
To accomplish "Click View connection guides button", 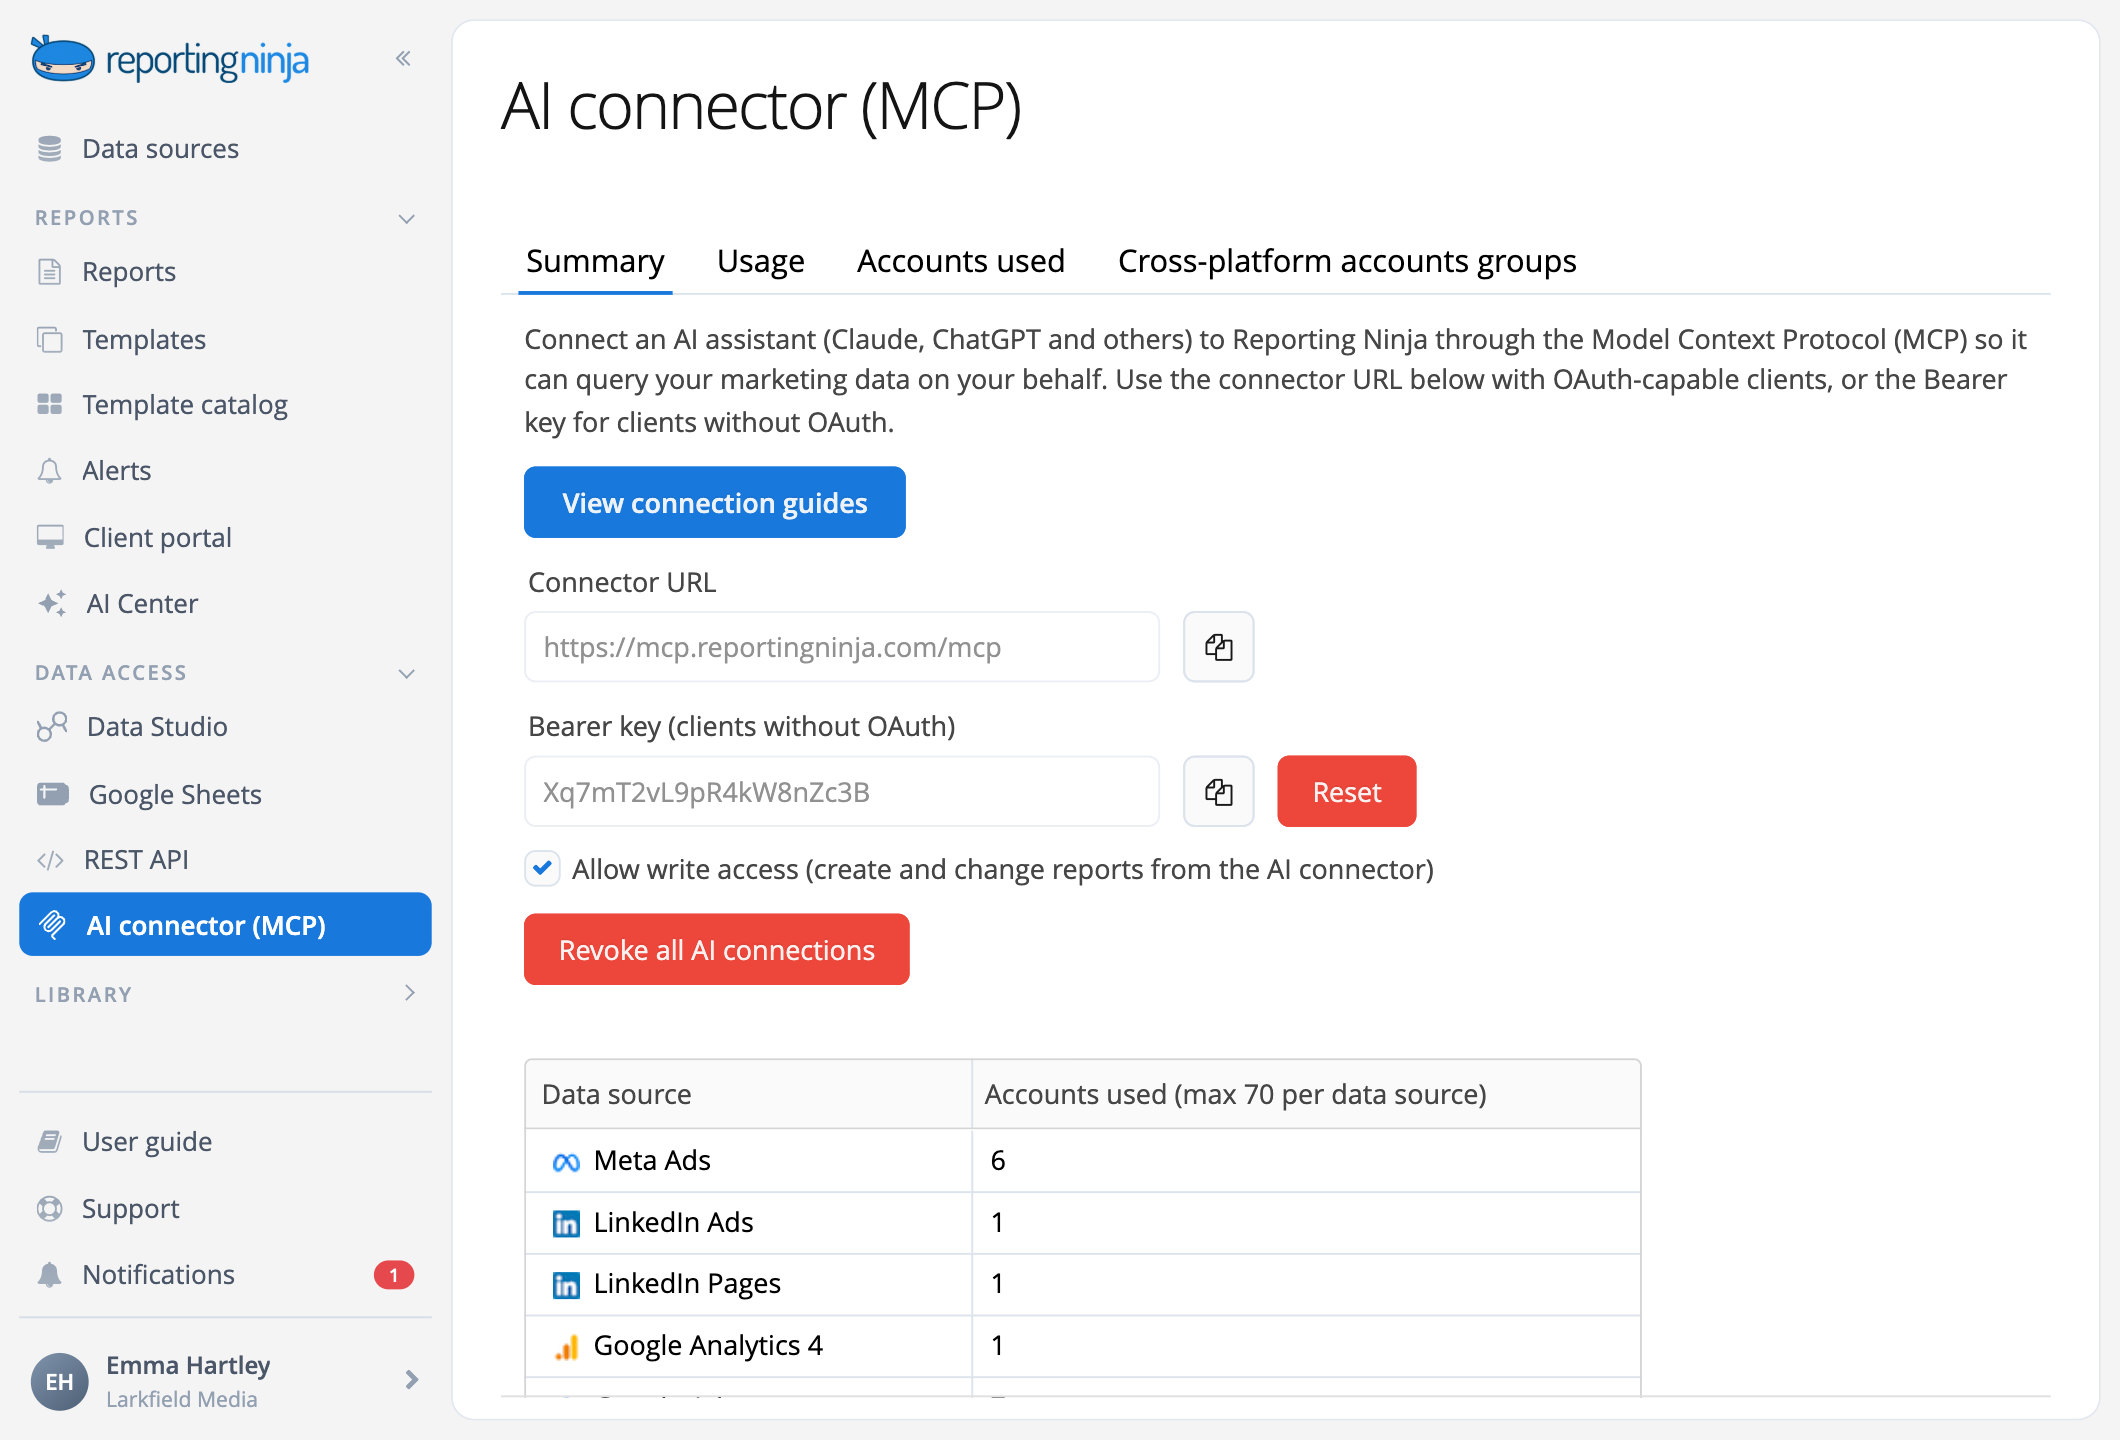I will pyautogui.click(x=714, y=503).
